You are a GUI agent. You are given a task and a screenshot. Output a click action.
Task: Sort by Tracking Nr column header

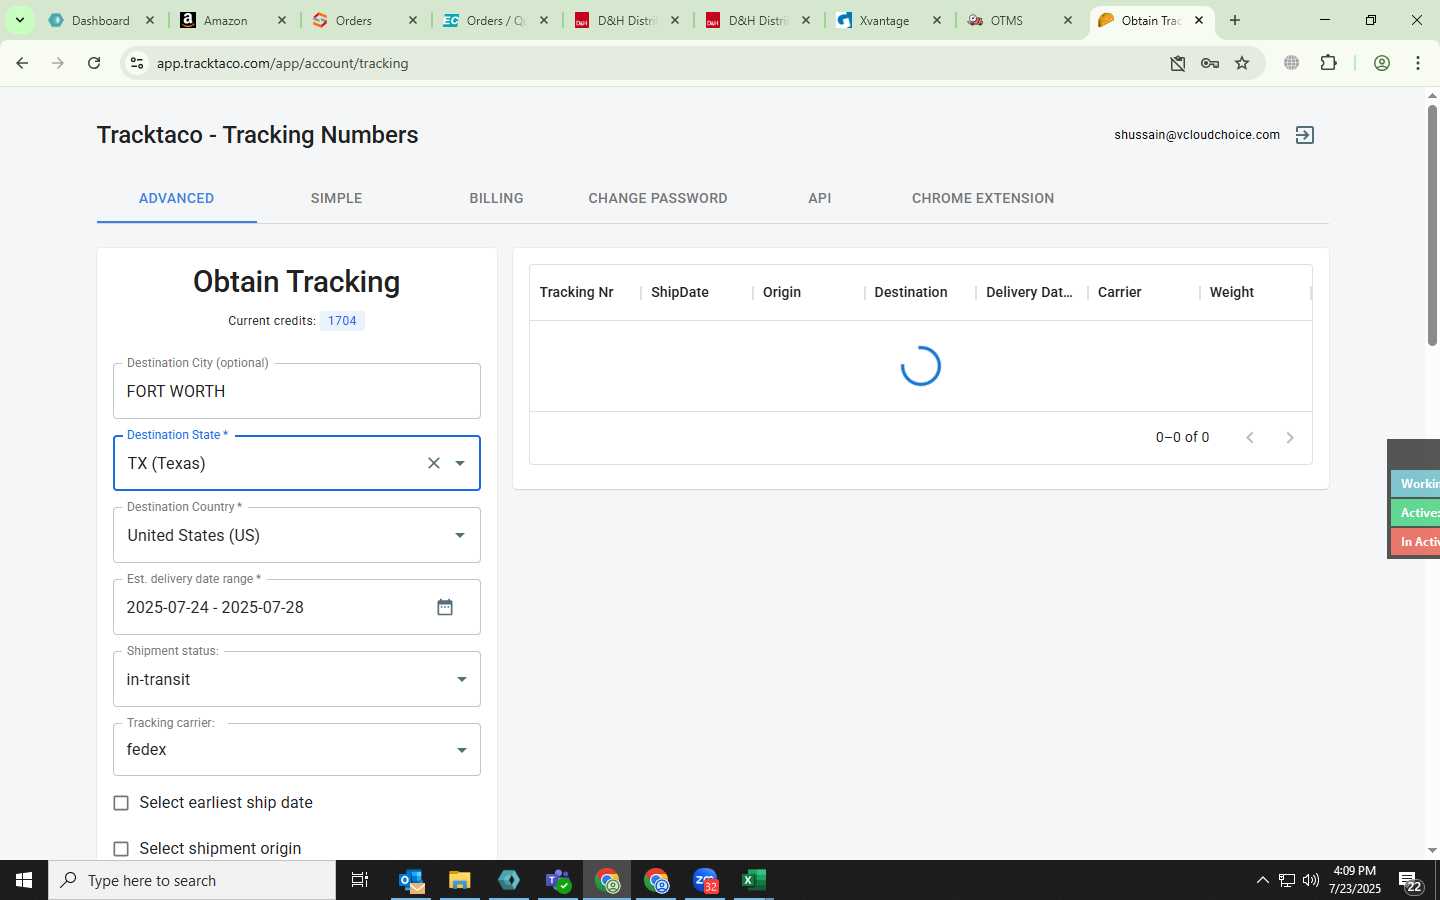click(x=577, y=292)
